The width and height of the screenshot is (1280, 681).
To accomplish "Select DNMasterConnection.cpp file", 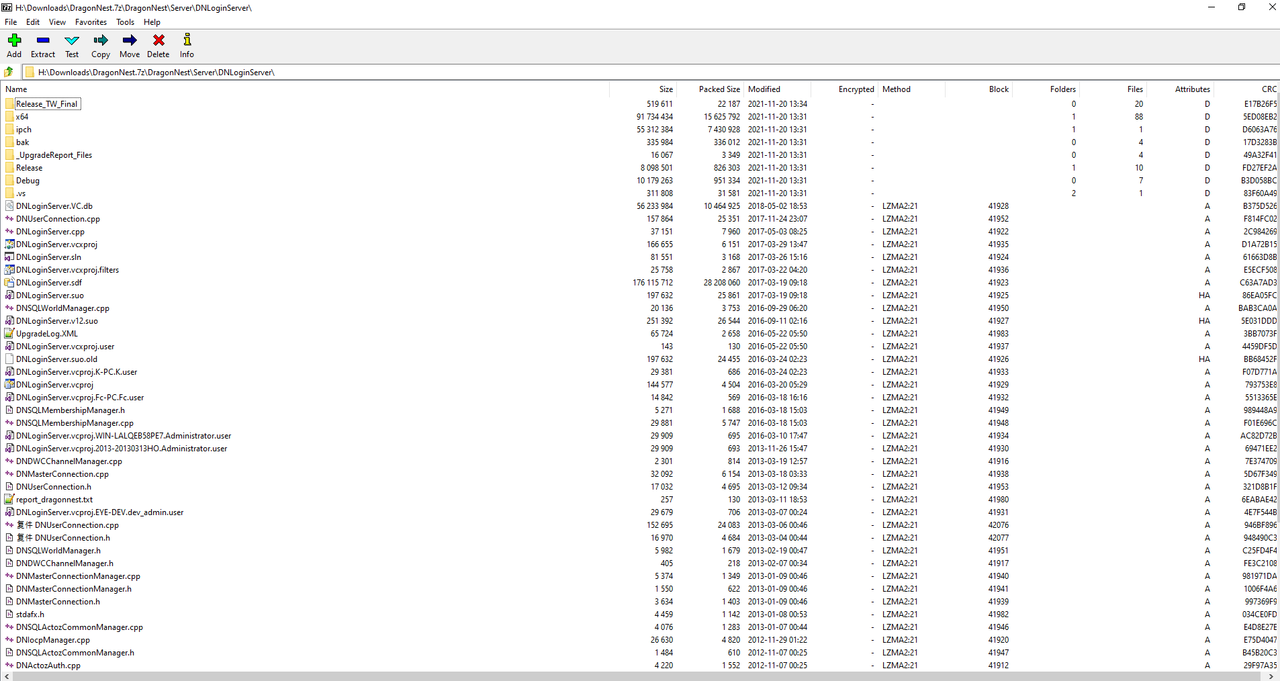I will coord(62,474).
